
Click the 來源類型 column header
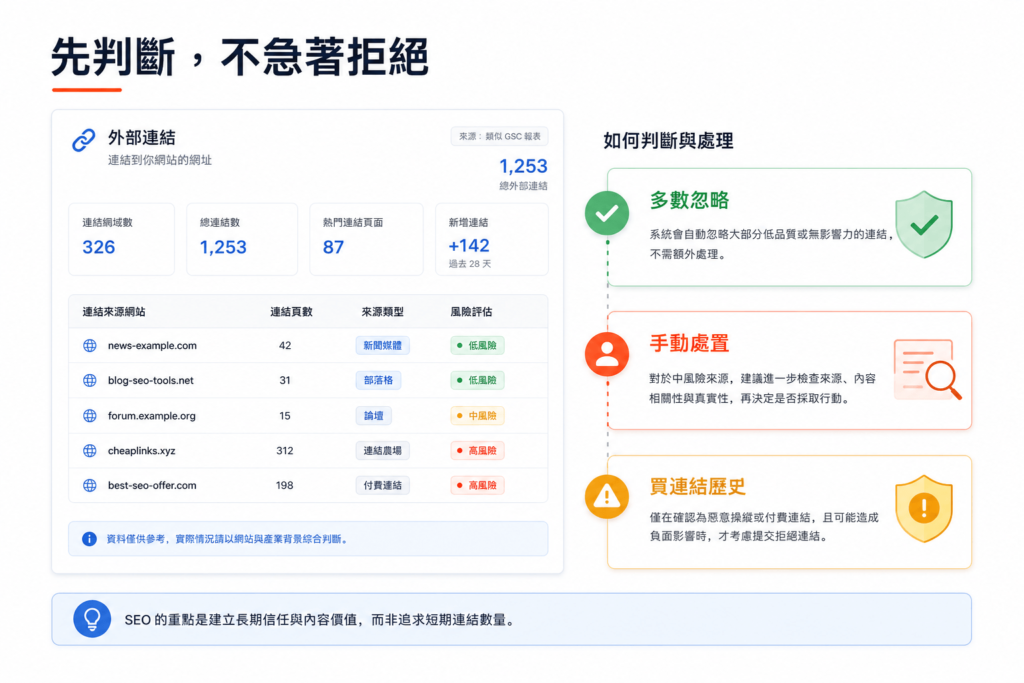(x=383, y=312)
